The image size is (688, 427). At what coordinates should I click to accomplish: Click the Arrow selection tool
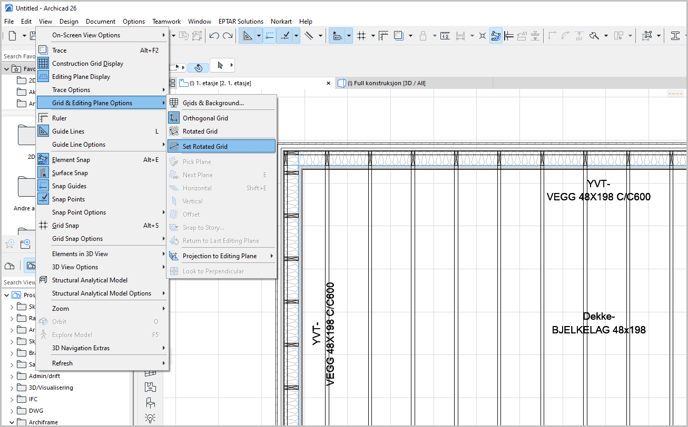220,65
